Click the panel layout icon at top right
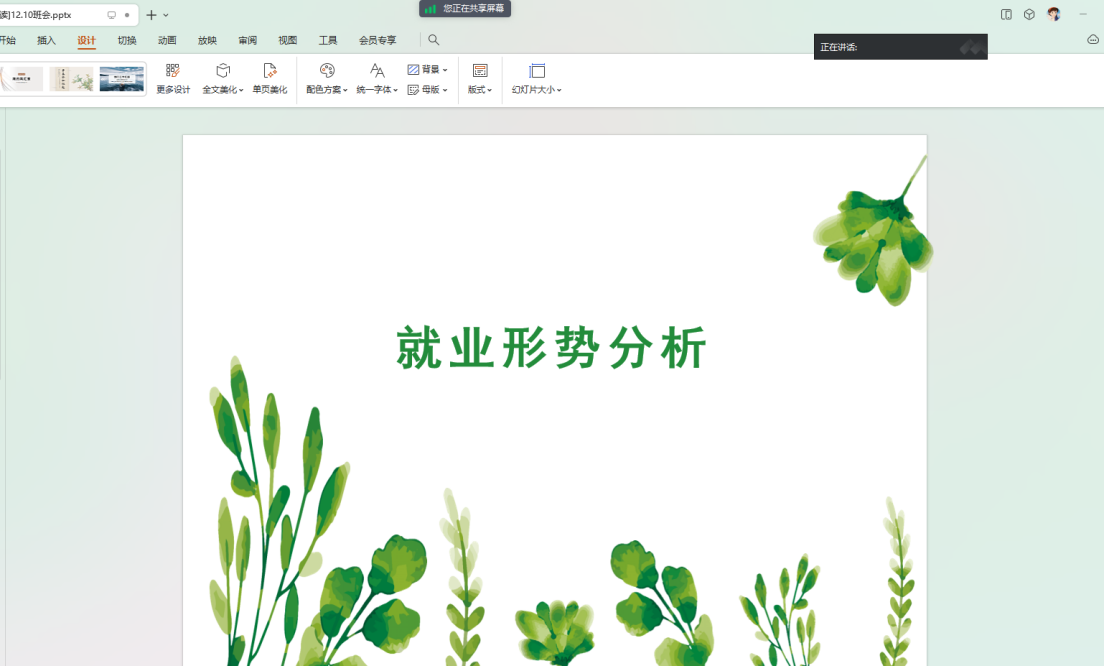The height and width of the screenshot is (666, 1104). [x=1006, y=14]
